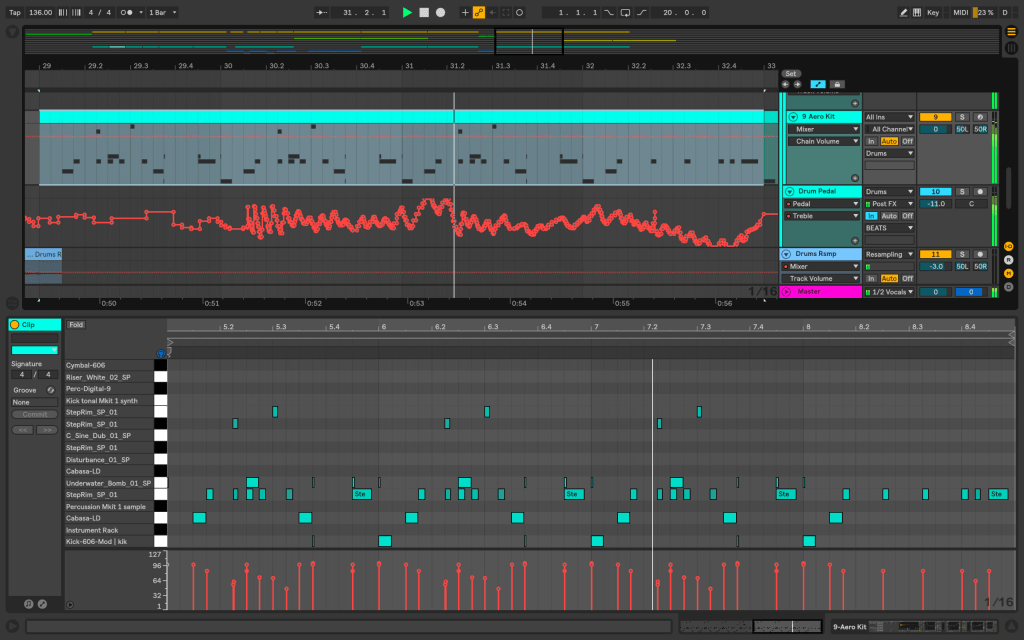Select the Underwater_Bomb_01_SP drum lane
The width and height of the screenshot is (1024, 640).
pyautogui.click(x=108, y=483)
